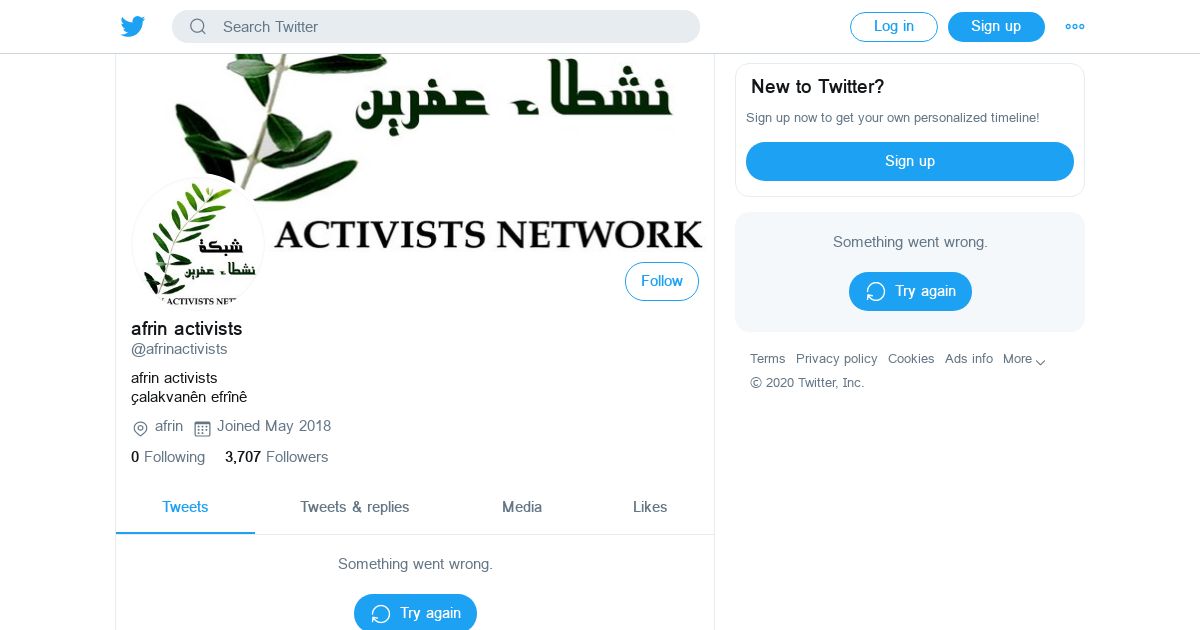Open the three-dots more menu icon
The image size is (1200, 630).
coord(1075,27)
